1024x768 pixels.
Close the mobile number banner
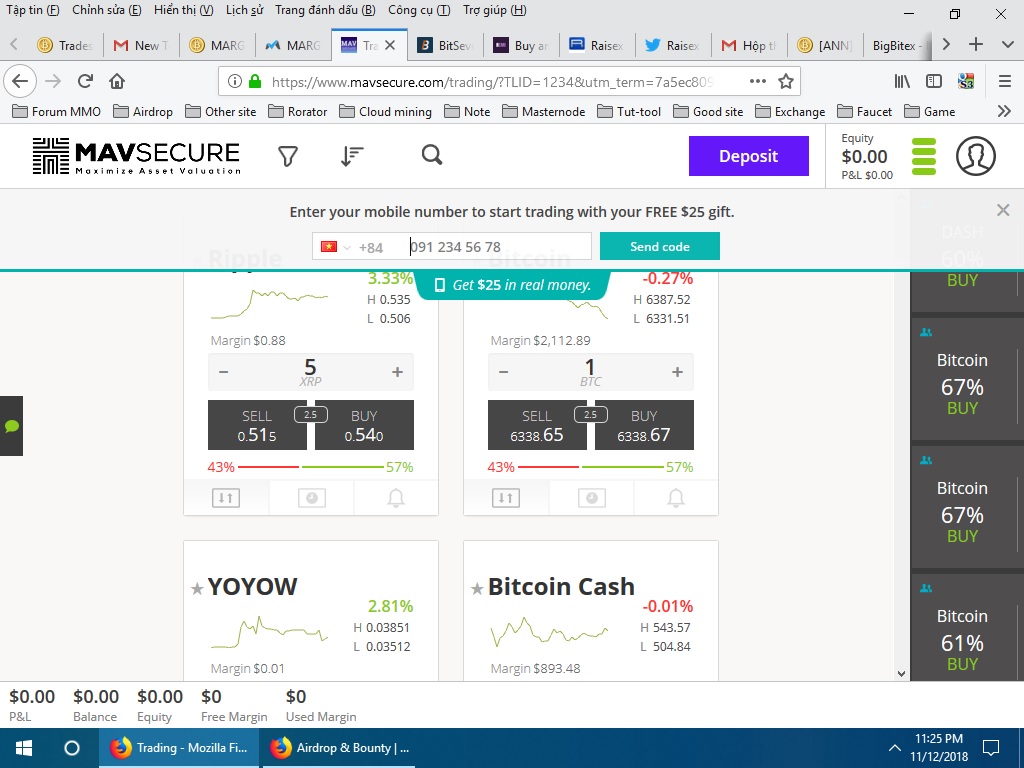tap(1003, 210)
